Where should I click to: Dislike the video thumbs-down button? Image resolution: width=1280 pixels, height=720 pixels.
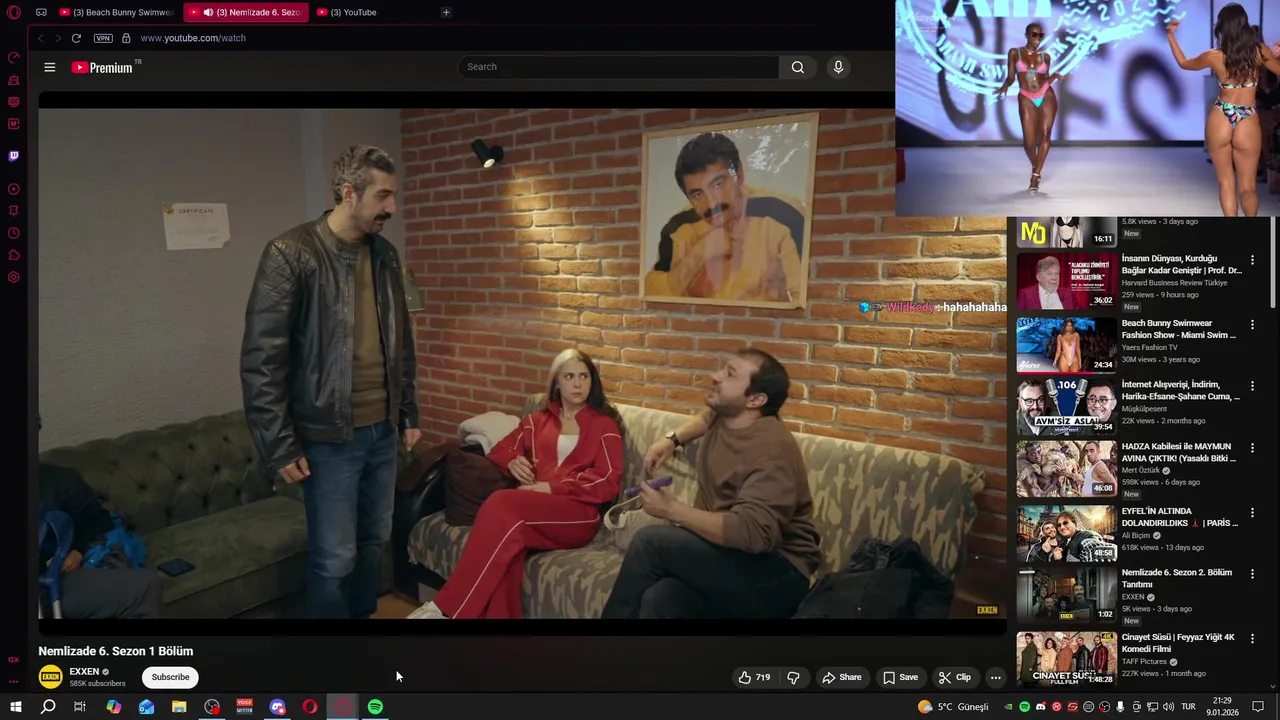[x=793, y=677]
